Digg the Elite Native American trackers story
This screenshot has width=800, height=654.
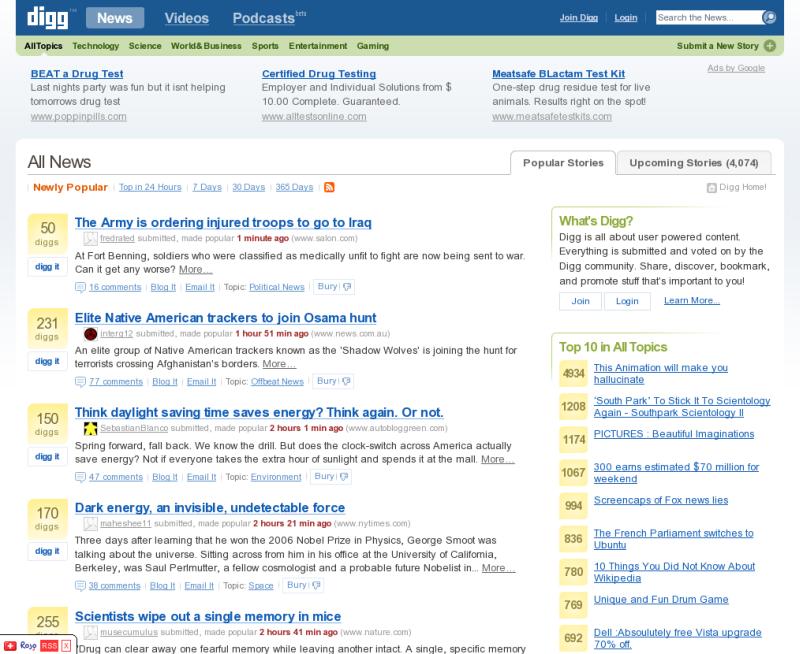tap(47, 361)
